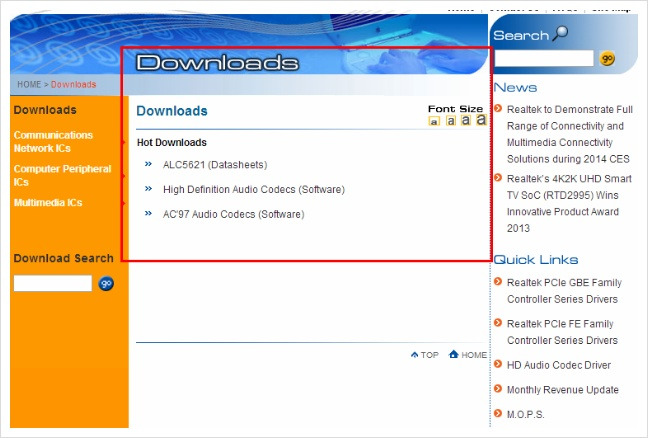Select the second smallest Font Size icon
Viewport: 648px width, 438px height.
click(x=451, y=120)
